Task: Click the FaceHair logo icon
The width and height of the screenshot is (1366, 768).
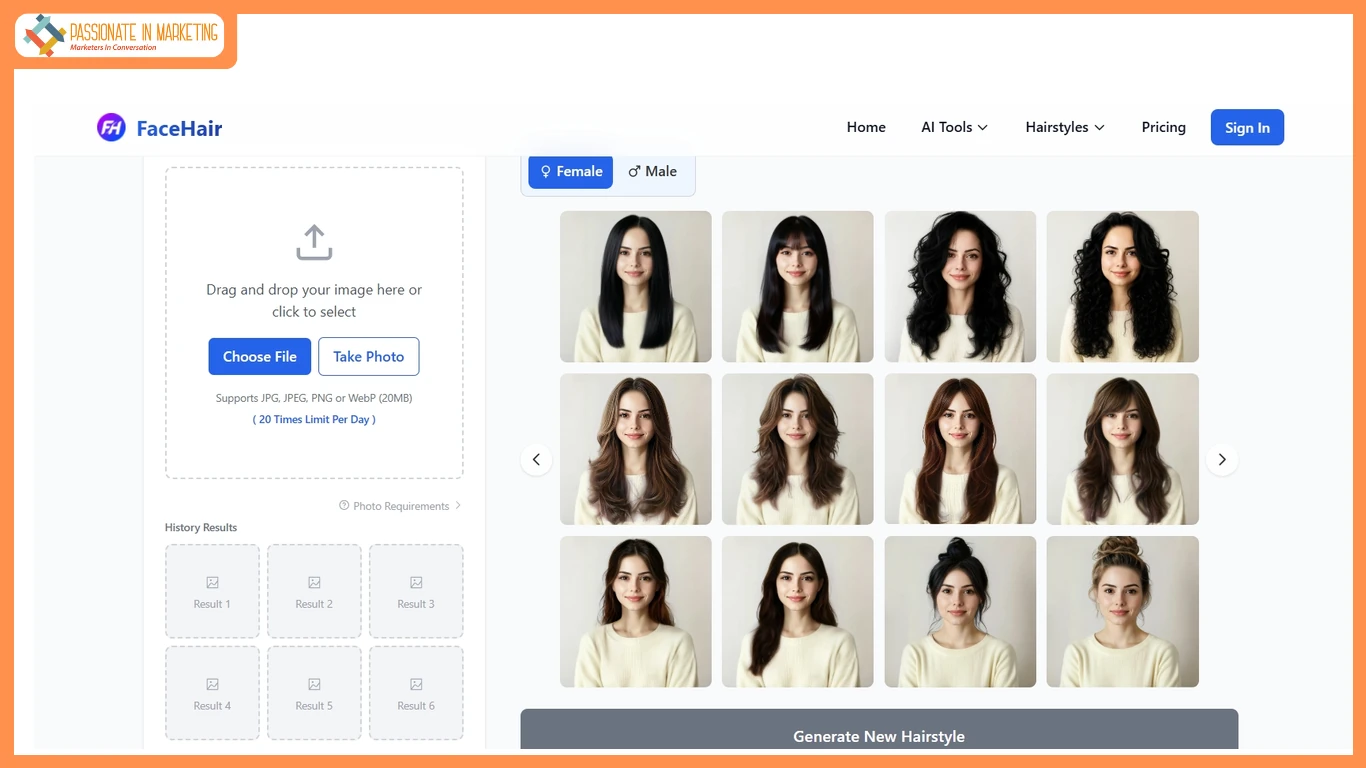Action: click(x=111, y=128)
